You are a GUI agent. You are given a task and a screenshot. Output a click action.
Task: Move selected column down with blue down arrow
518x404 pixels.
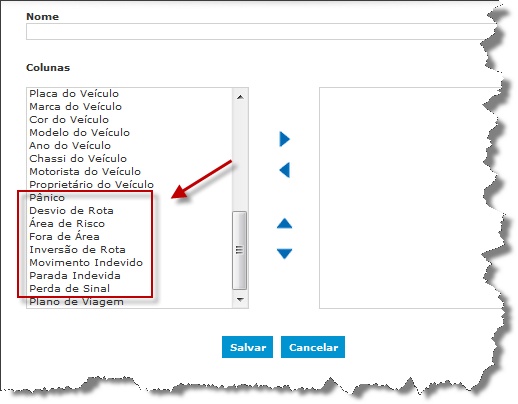[284, 253]
